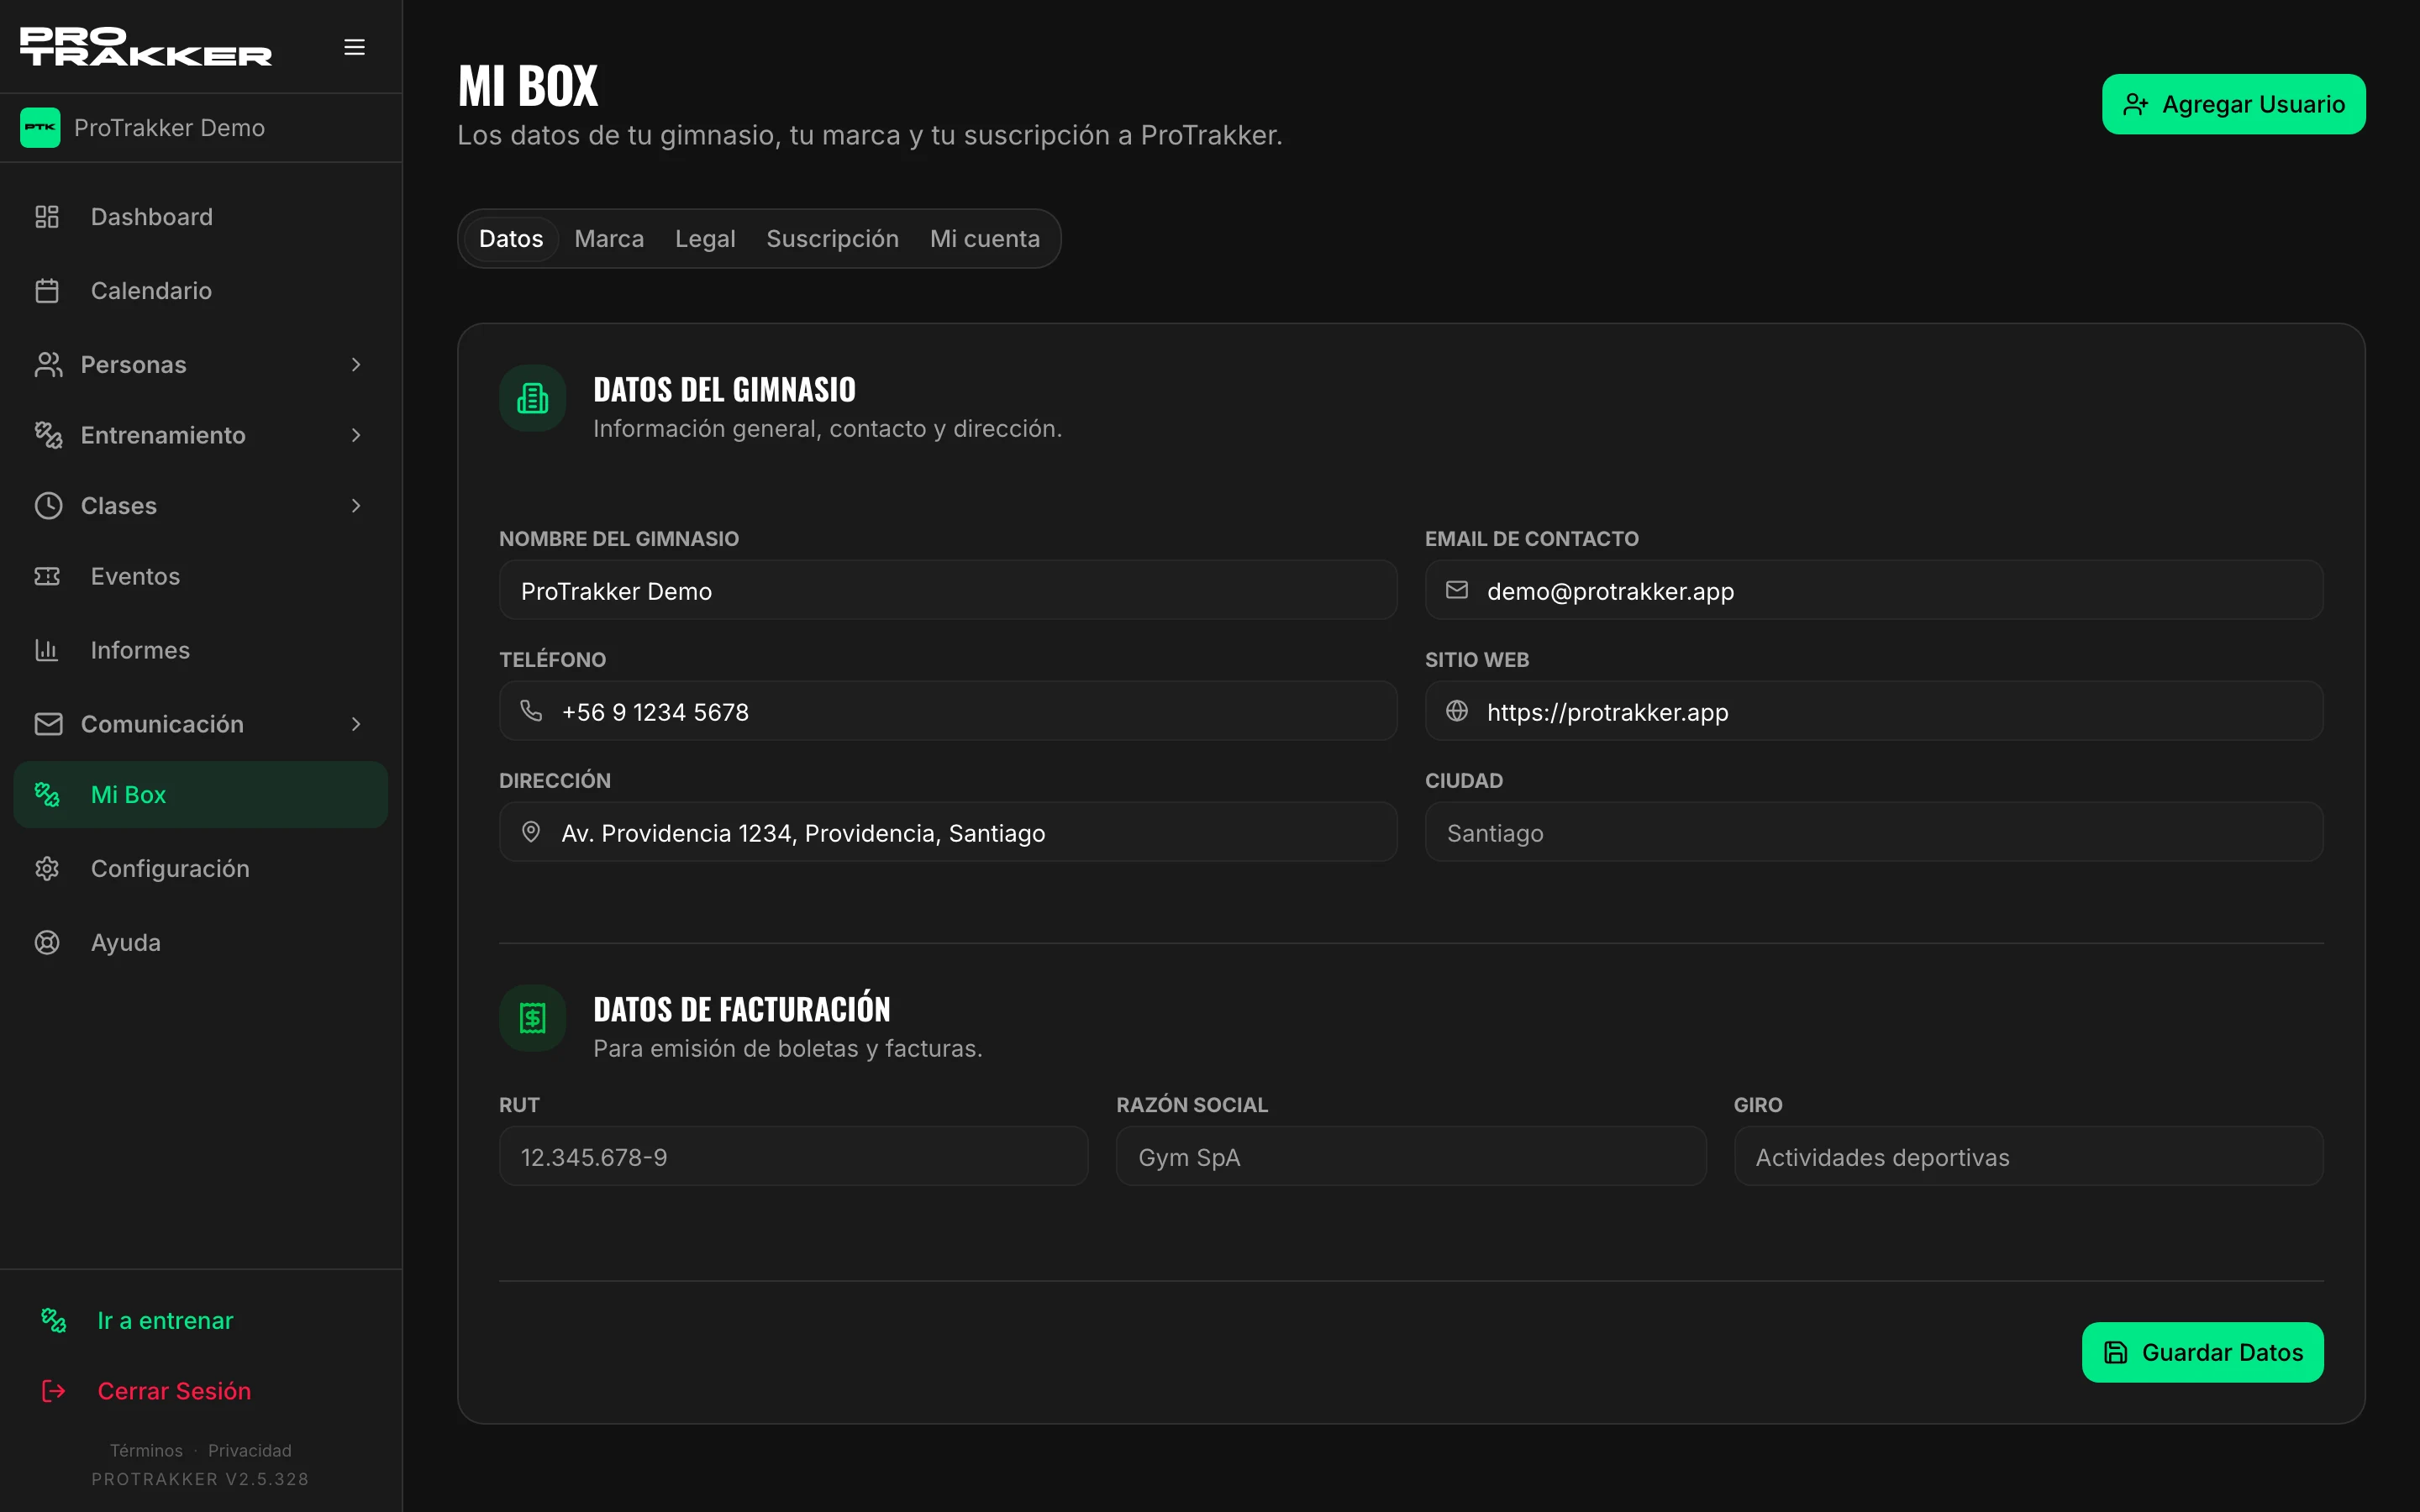Click the Informes bar chart icon

(x=47, y=650)
